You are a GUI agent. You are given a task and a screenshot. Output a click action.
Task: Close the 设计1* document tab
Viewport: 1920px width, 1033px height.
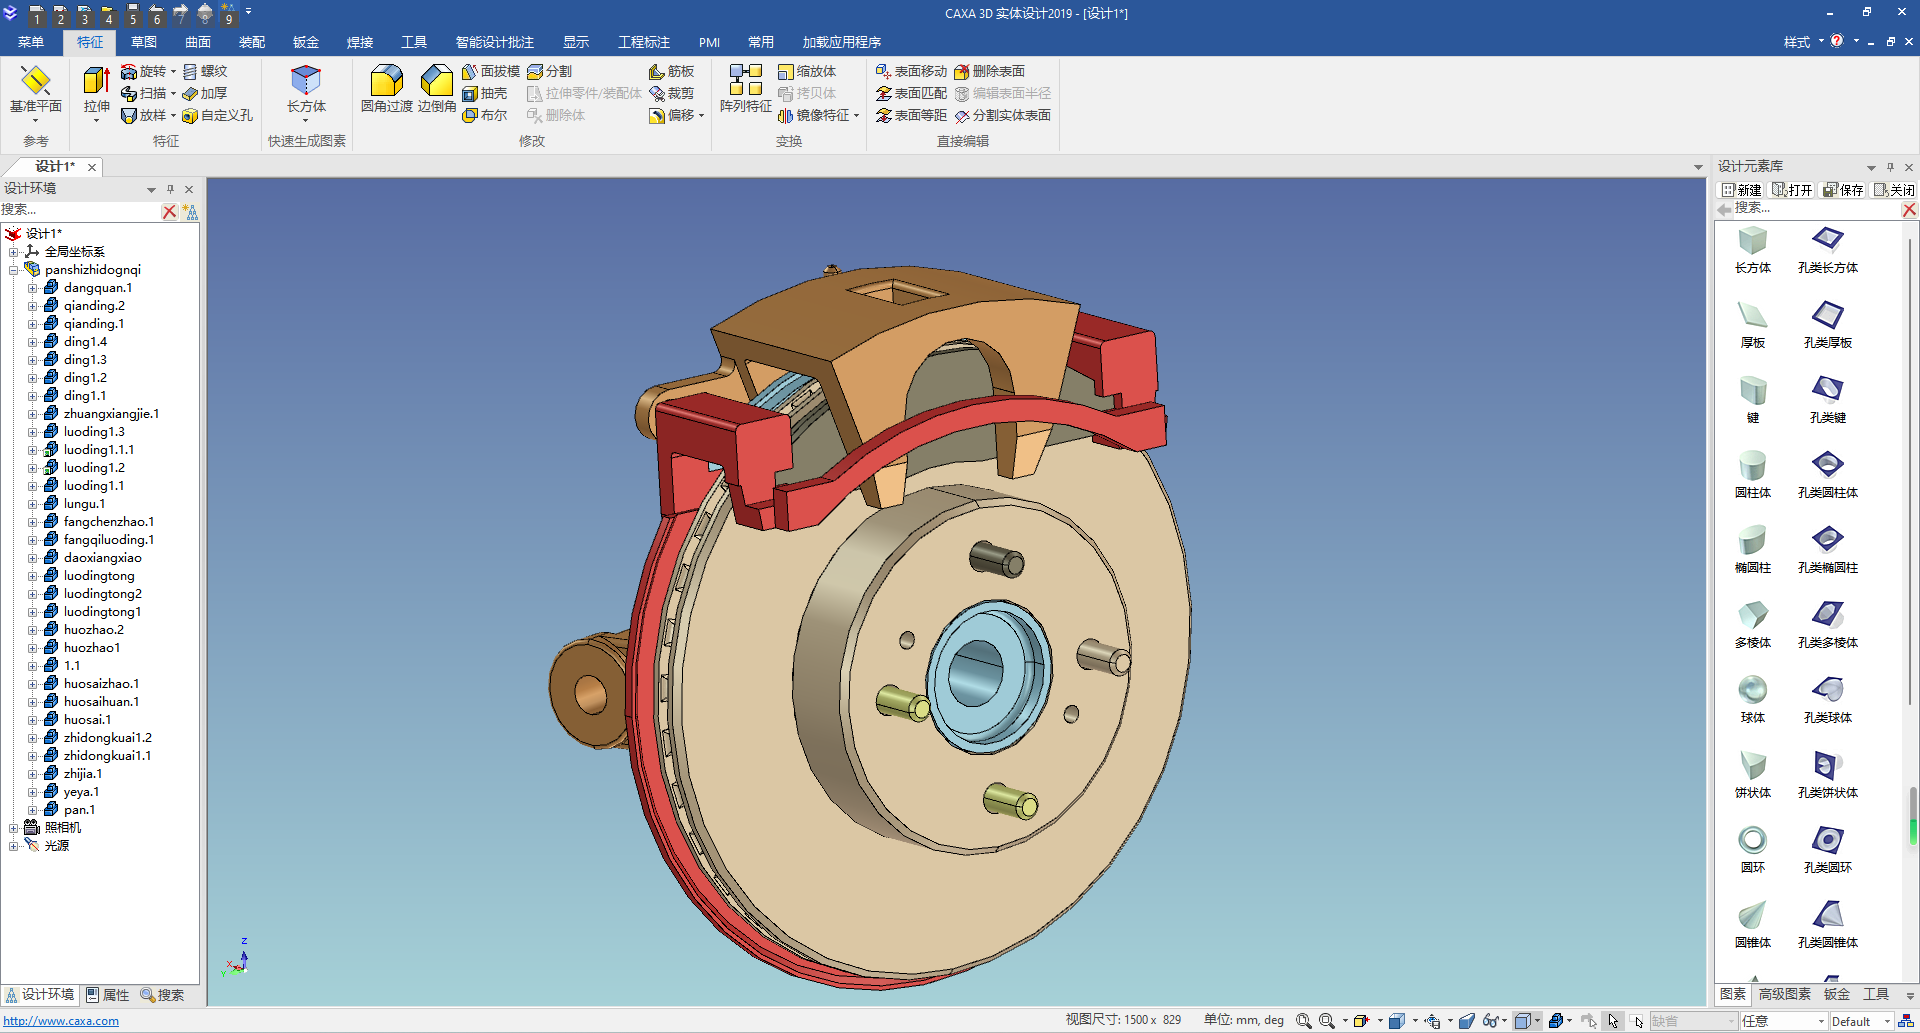[x=92, y=167]
